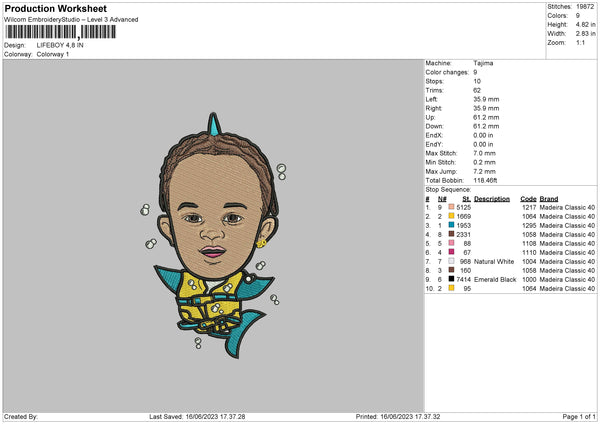Click the 'EndX:' label

434,135
